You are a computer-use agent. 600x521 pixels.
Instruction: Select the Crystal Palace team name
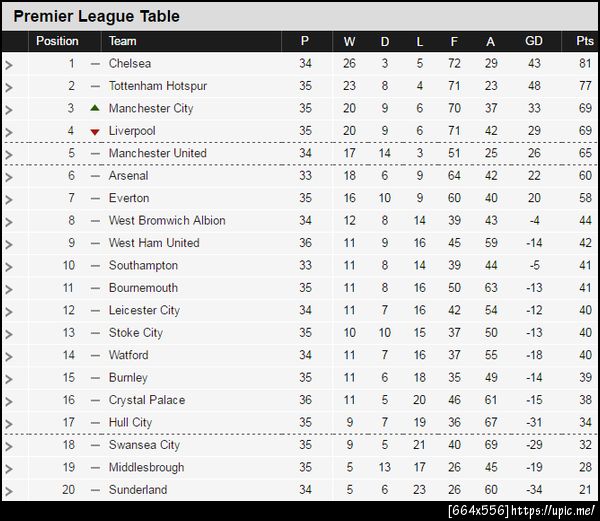(x=147, y=400)
